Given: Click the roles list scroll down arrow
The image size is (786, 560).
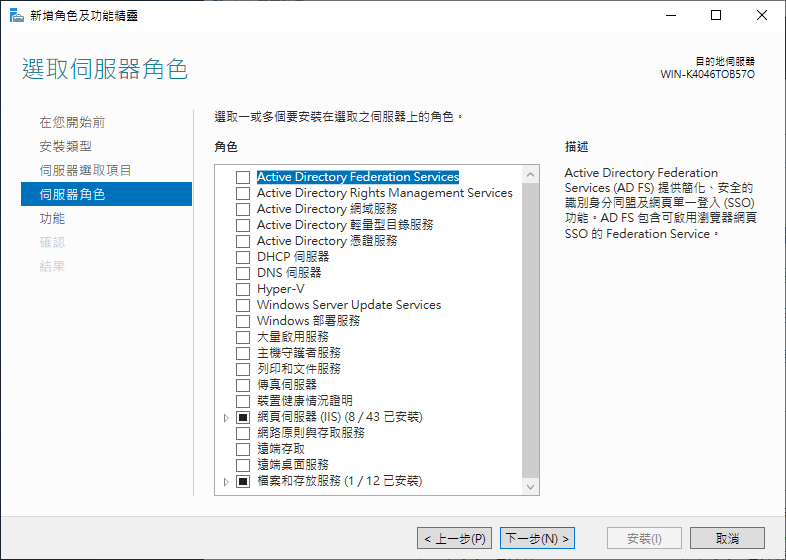Looking at the screenshot, I should point(530,487).
